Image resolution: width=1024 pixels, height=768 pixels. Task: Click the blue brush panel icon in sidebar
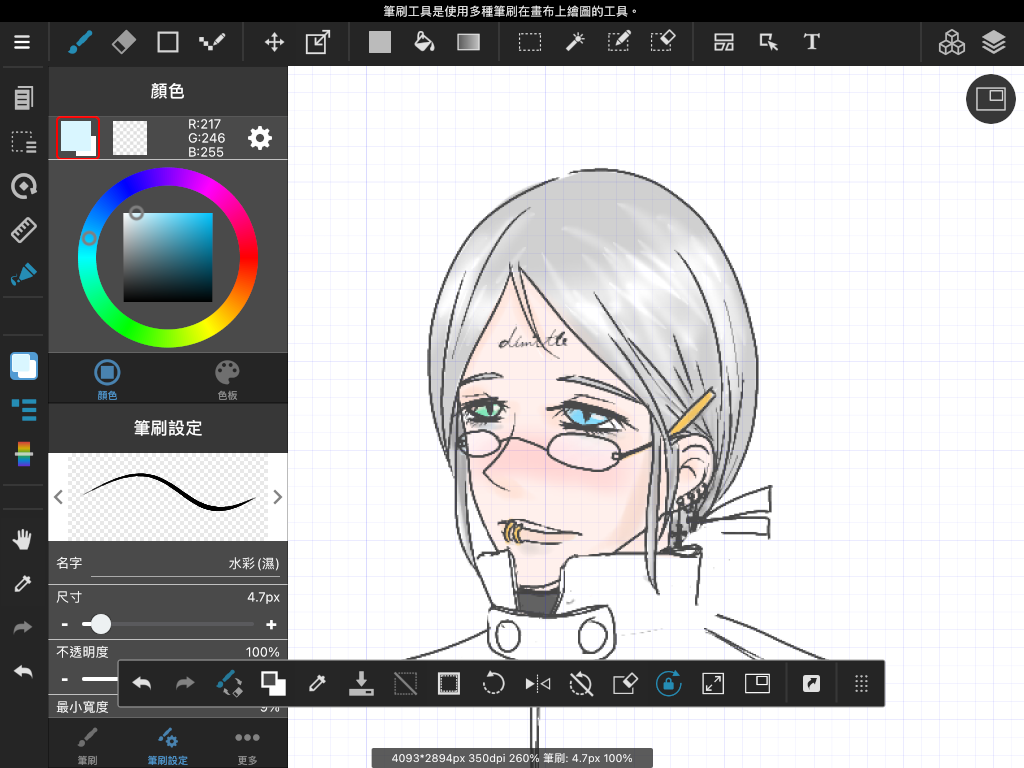[x=24, y=274]
